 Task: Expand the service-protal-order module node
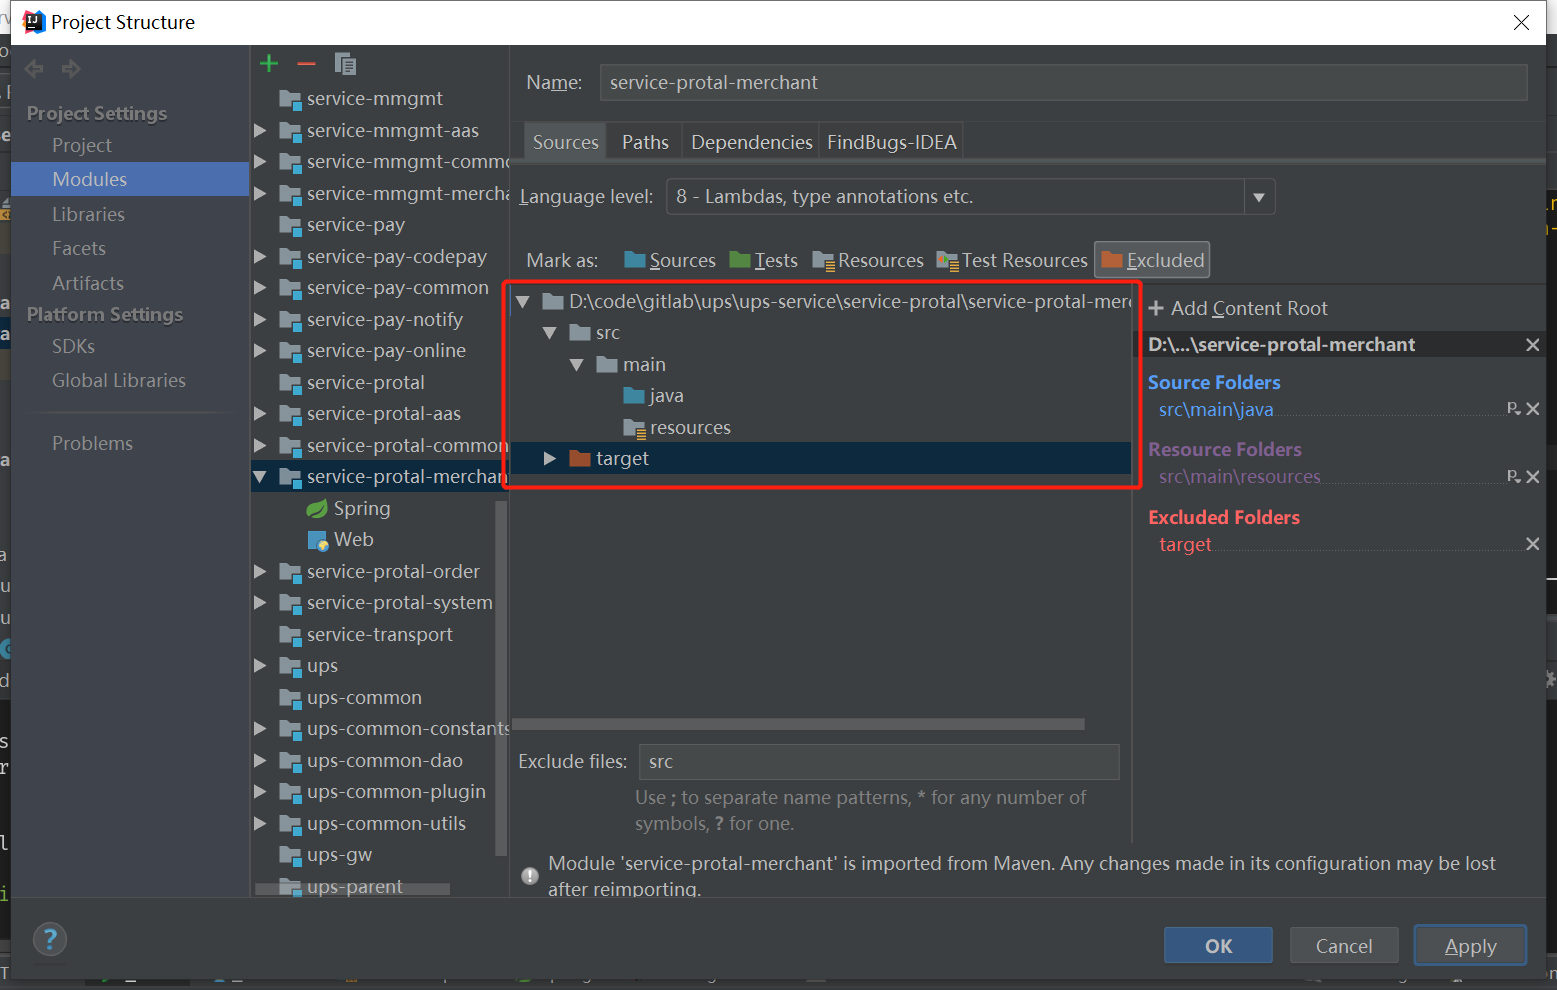260,572
